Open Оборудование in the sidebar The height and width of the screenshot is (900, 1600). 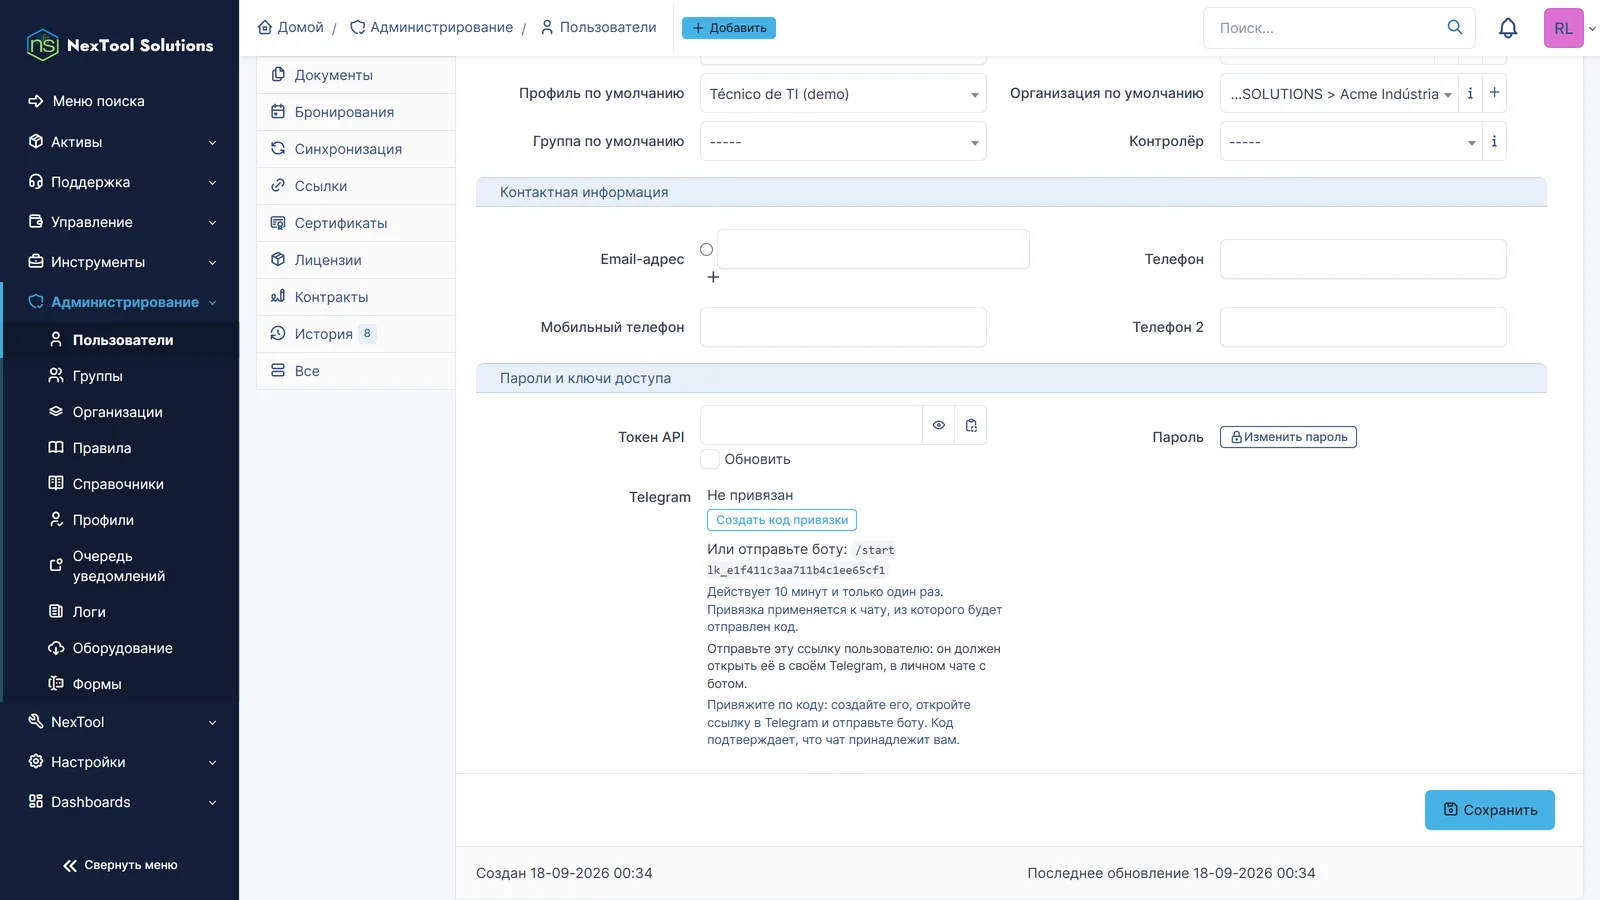[x=120, y=648]
